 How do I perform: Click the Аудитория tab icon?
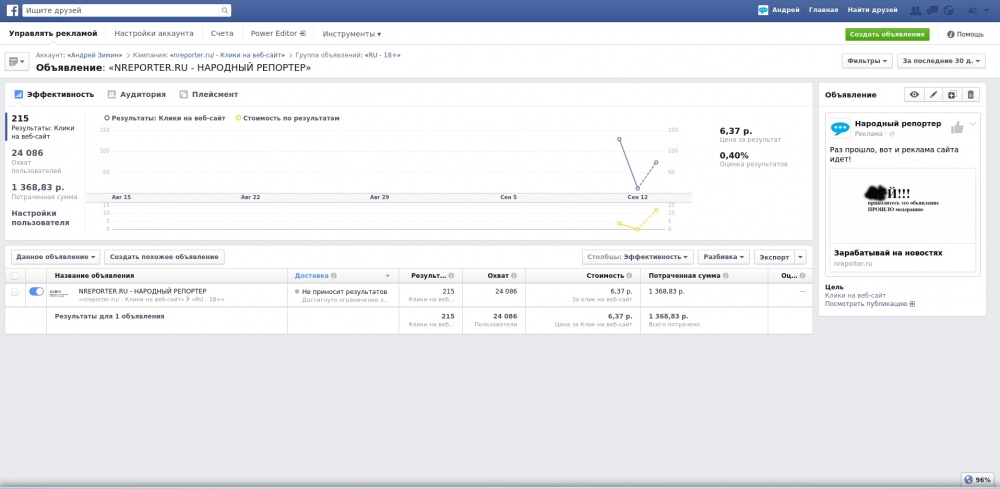coord(112,94)
